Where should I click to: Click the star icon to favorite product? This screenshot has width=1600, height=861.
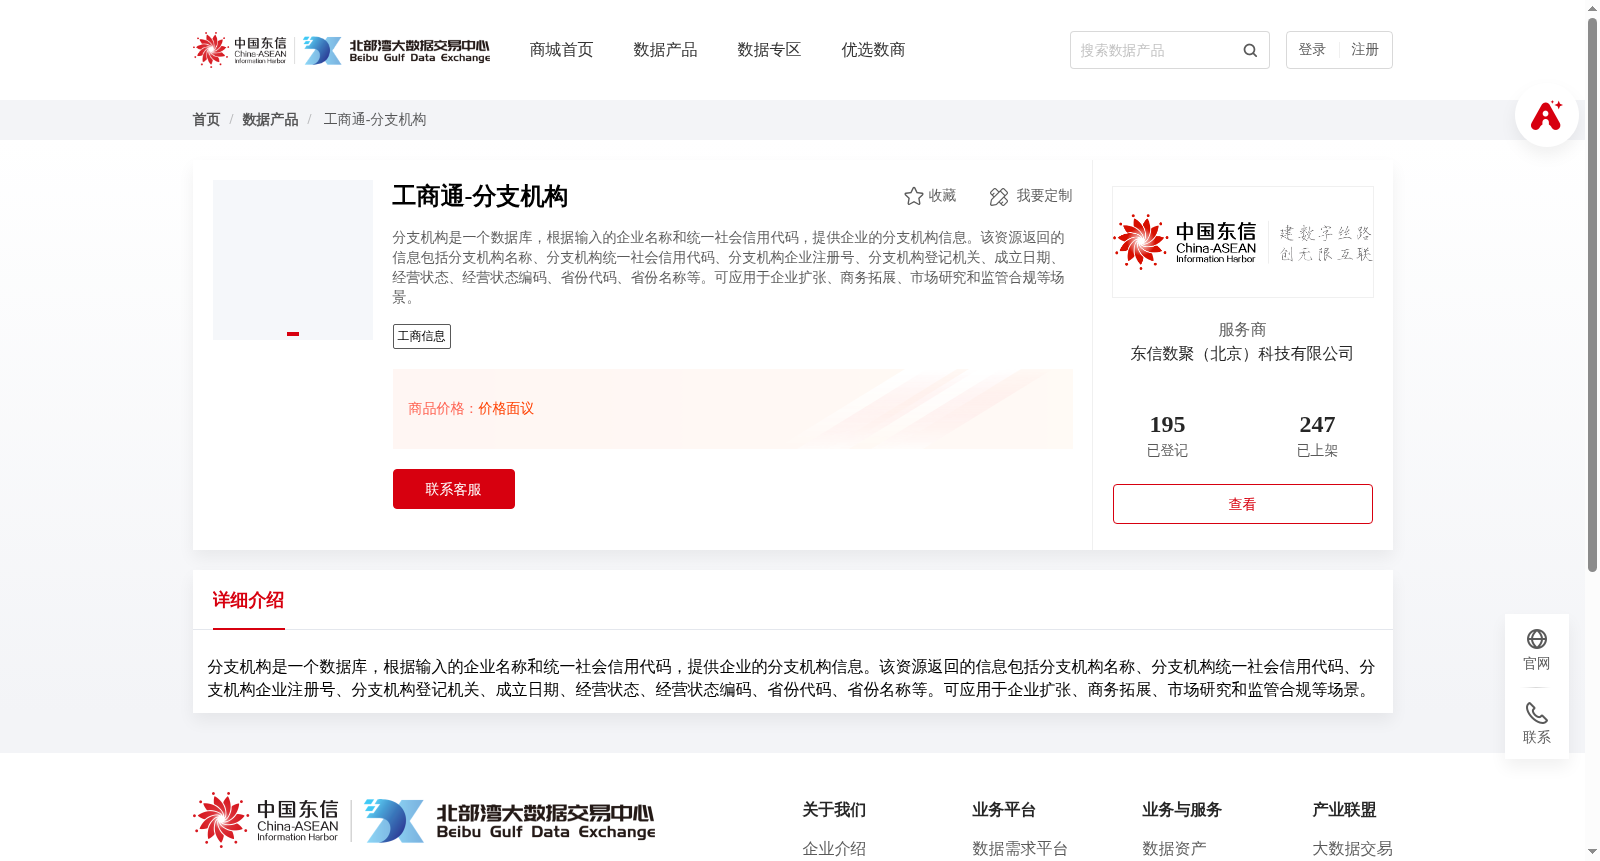913,196
